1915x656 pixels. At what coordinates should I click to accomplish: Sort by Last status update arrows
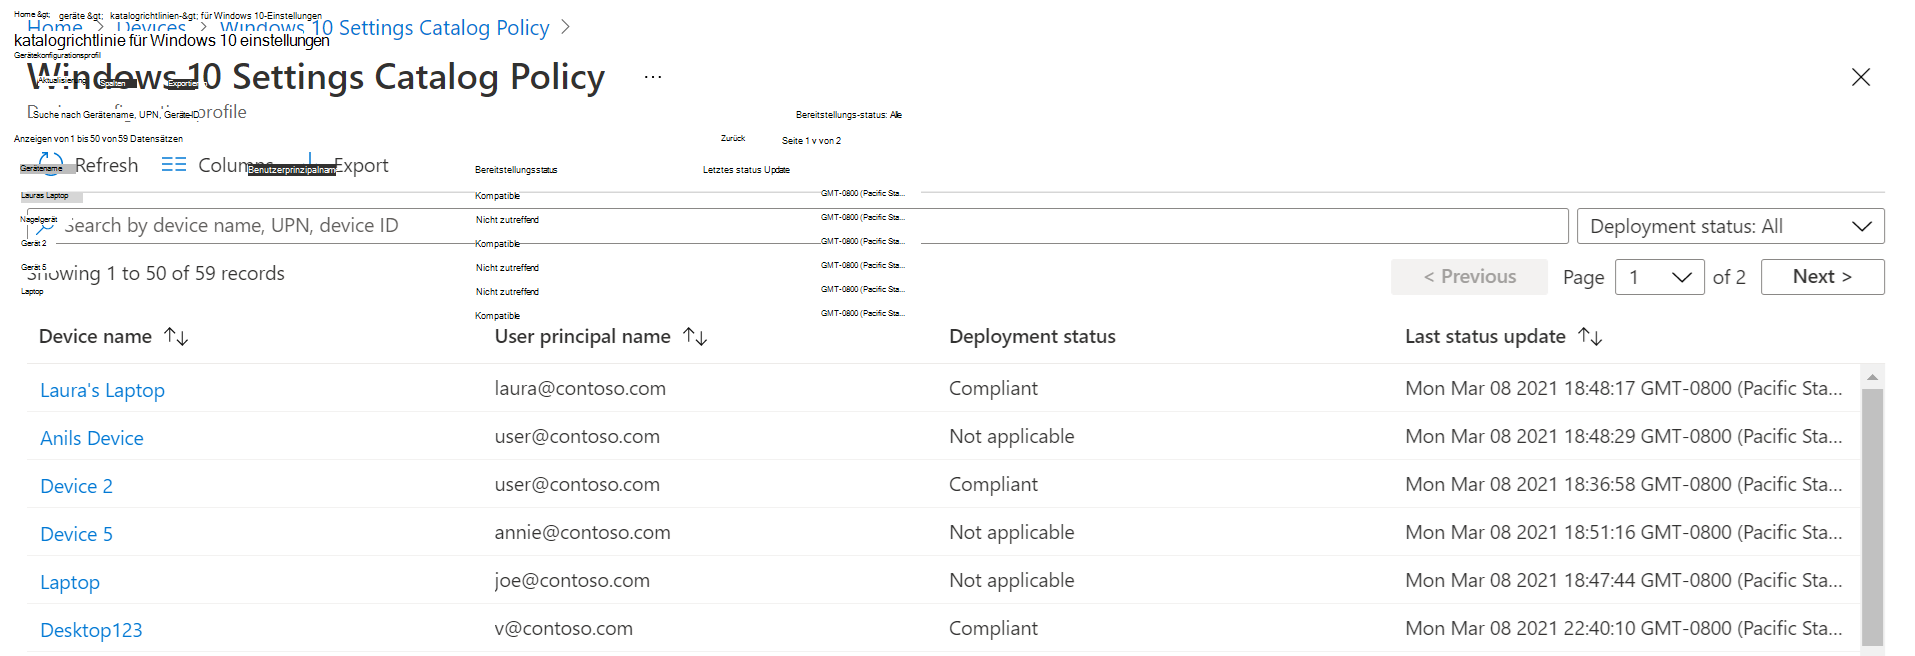coord(1591,337)
